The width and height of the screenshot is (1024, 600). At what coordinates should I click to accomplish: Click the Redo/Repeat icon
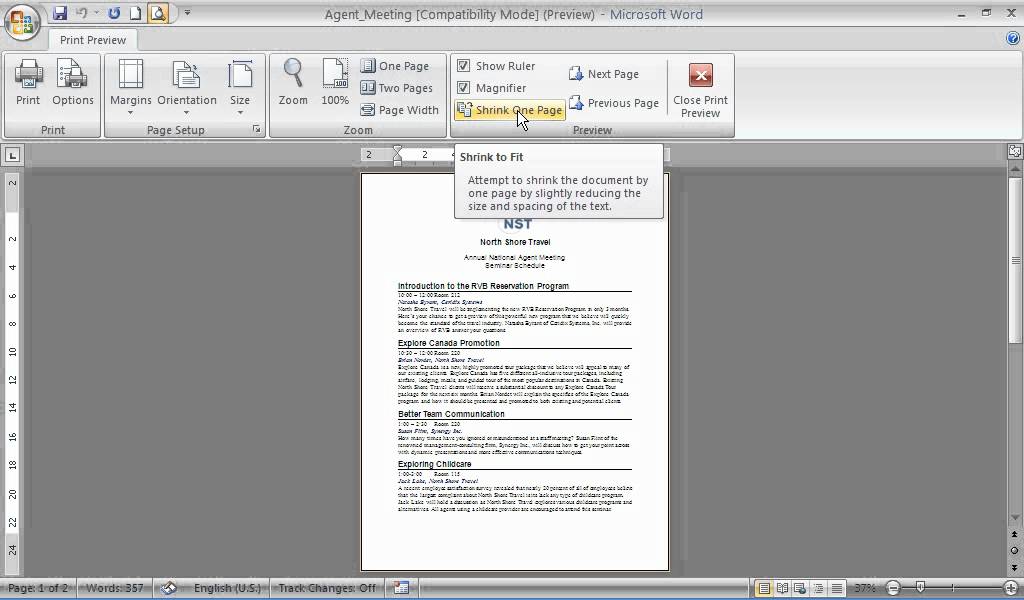coord(114,12)
